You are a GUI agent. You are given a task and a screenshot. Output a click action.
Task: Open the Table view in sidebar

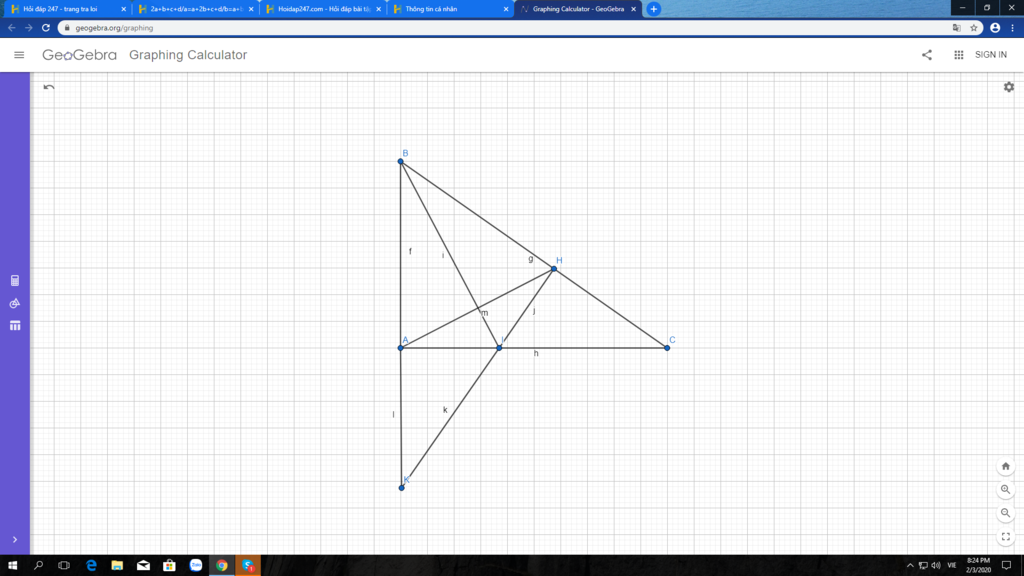[x=15, y=325]
